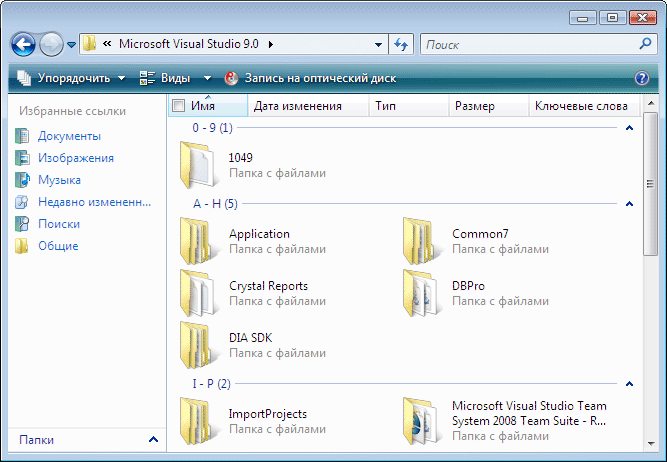Select the 1049 folder icon
Screen dimensions: 667x462
click(x=198, y=165)
